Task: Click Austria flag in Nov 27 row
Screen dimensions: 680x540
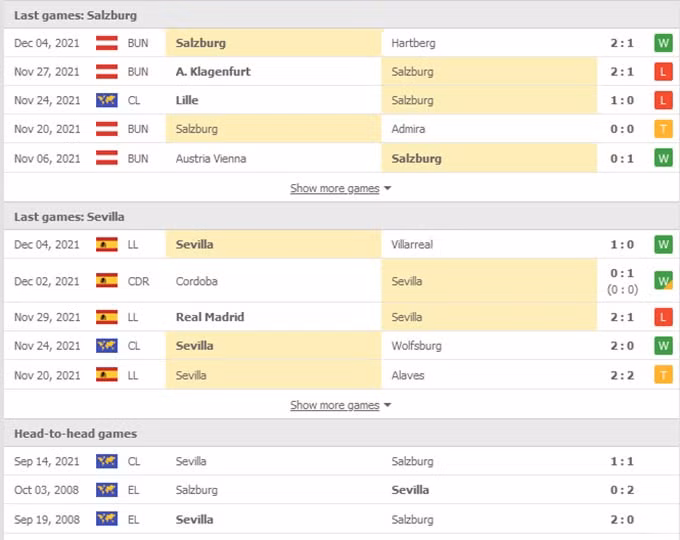Action: tap(107, 72)
